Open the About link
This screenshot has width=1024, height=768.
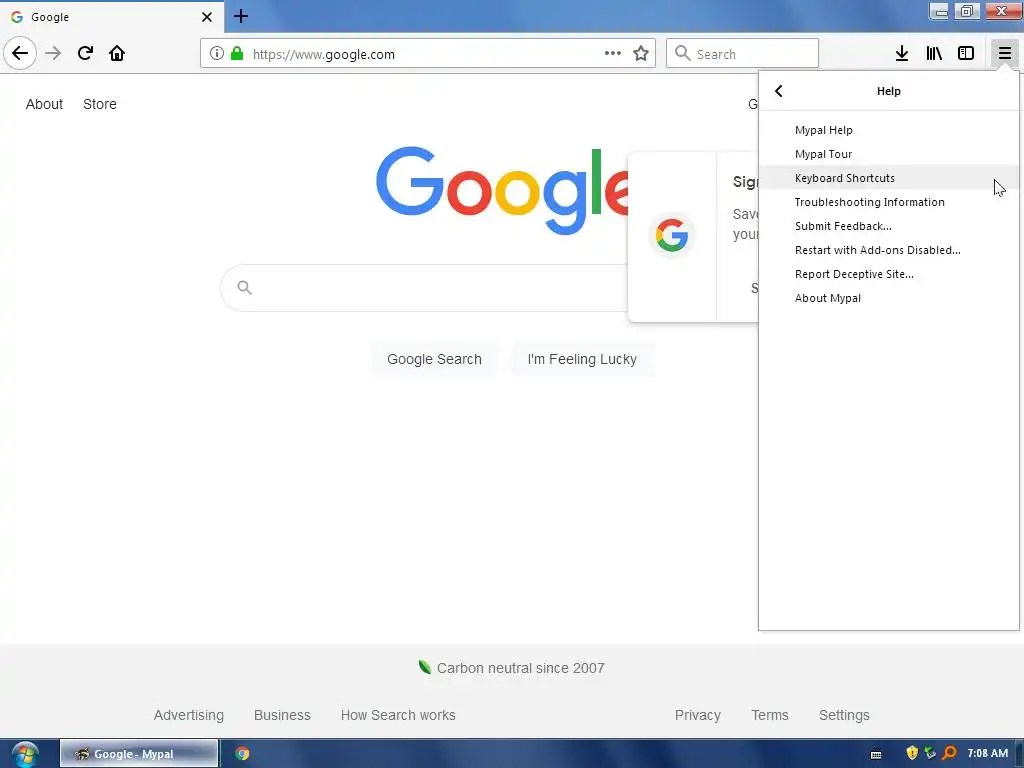[x=44, y=104]
